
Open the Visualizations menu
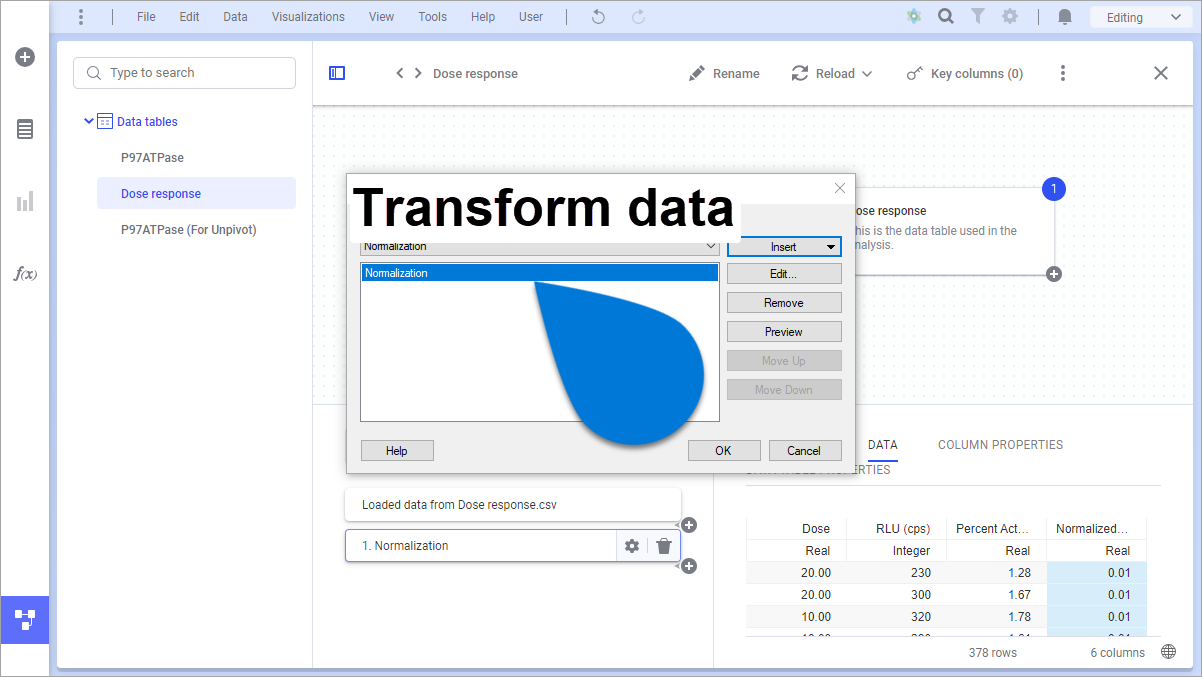click(308, 17)
